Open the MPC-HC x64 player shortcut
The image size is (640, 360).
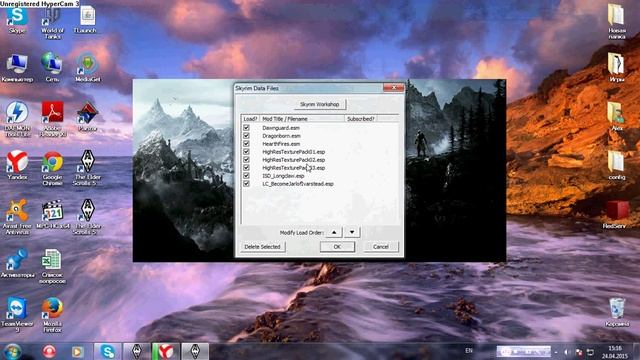pyautogui.click(x=53, y=214)
